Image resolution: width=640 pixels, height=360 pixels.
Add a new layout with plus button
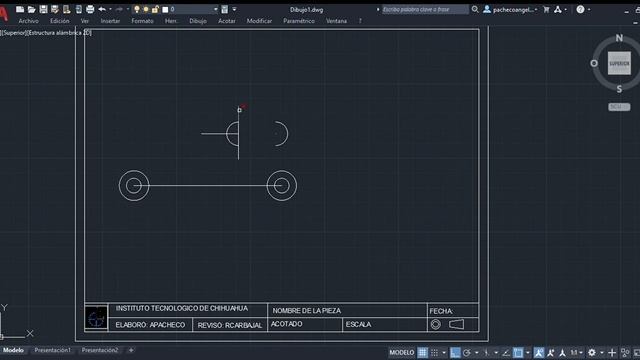(x=131, y=350)
